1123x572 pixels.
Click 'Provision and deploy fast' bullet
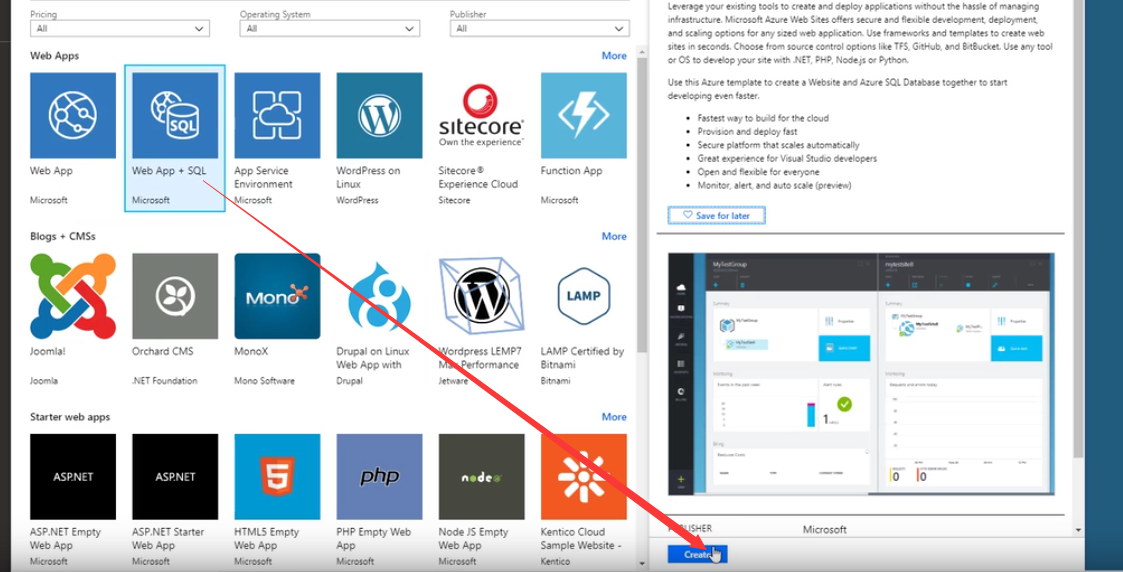(x=748, y=132)
